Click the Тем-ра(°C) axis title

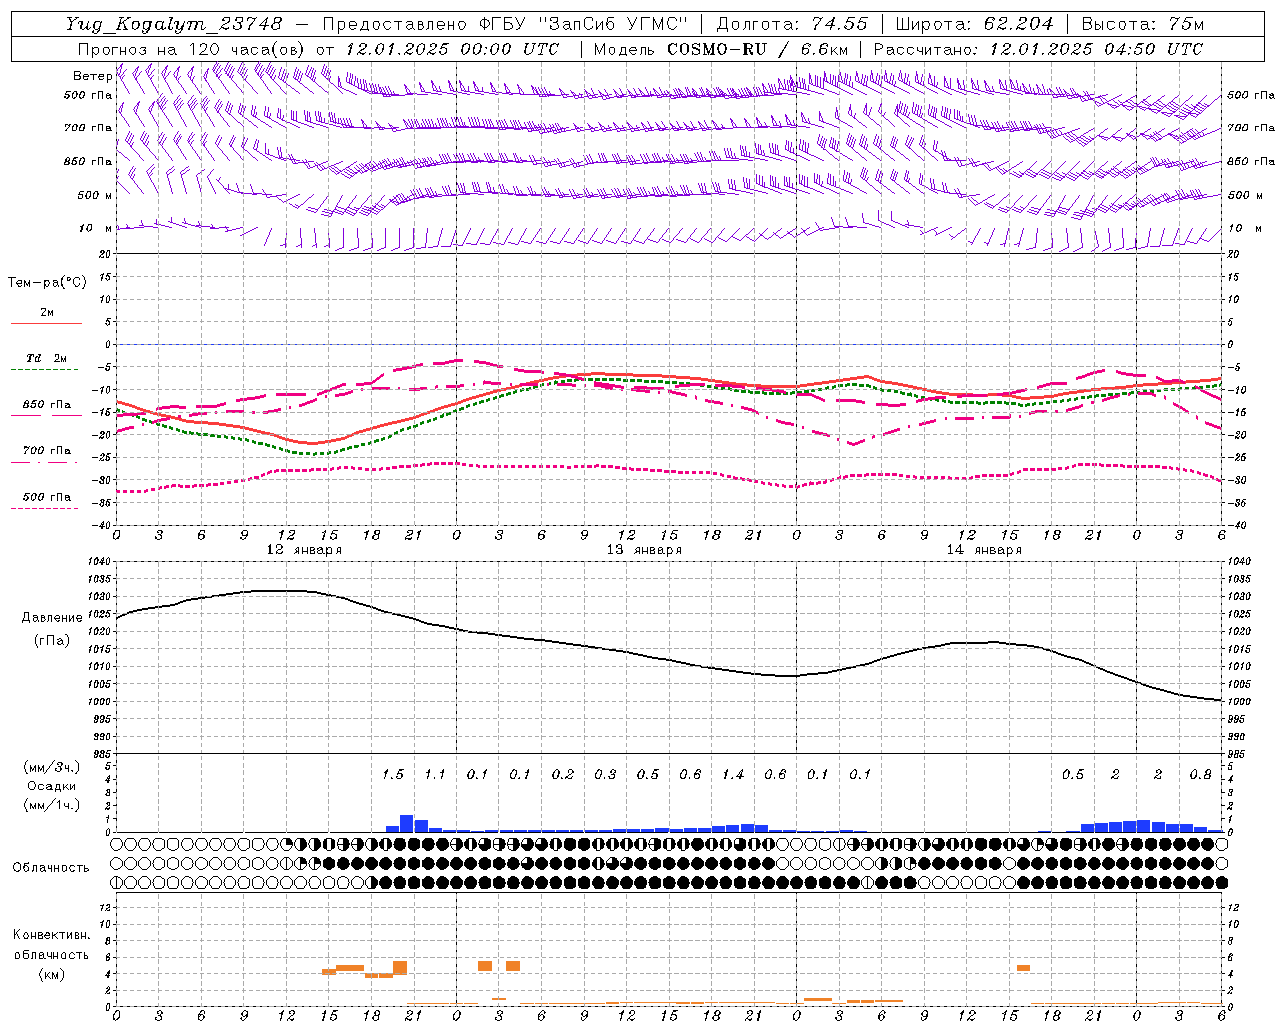coord(47,282)
